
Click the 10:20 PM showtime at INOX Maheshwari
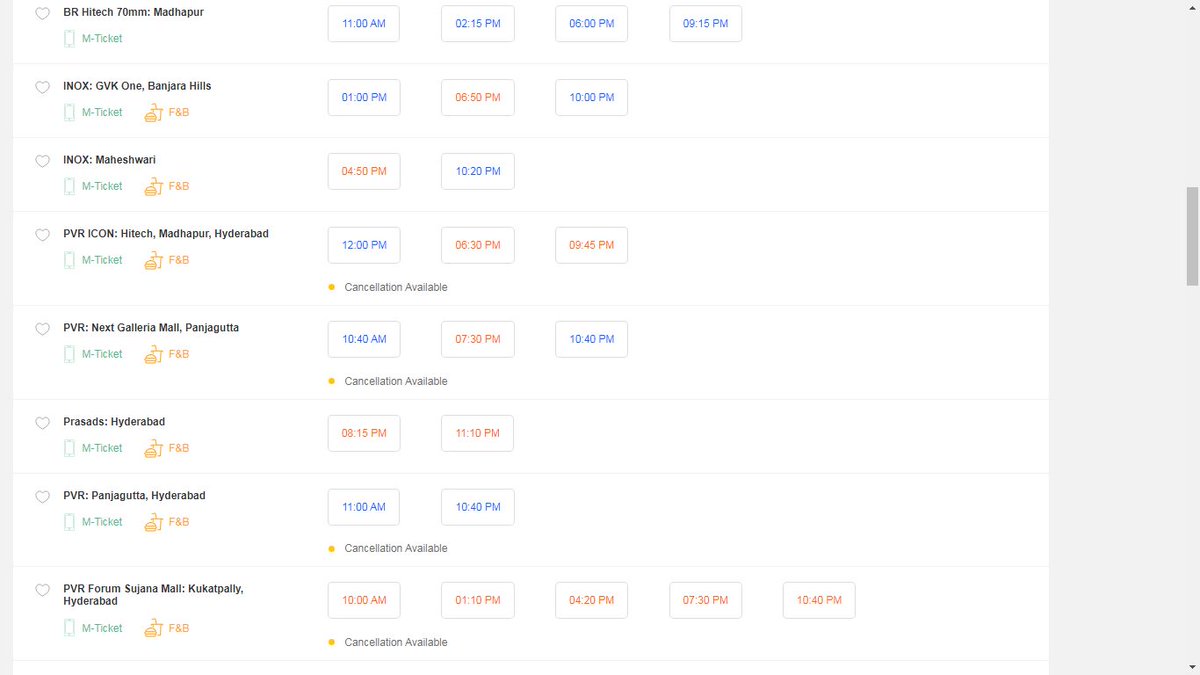pos(477,171)
